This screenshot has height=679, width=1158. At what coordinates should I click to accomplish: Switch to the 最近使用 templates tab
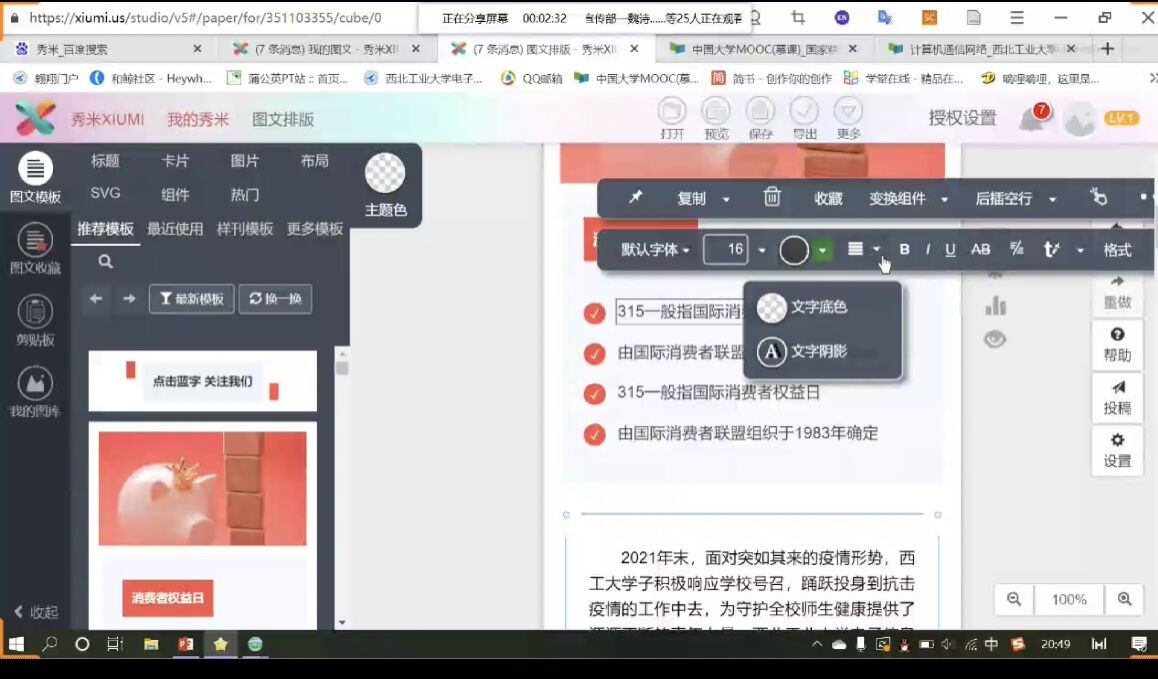coord(175,229)
